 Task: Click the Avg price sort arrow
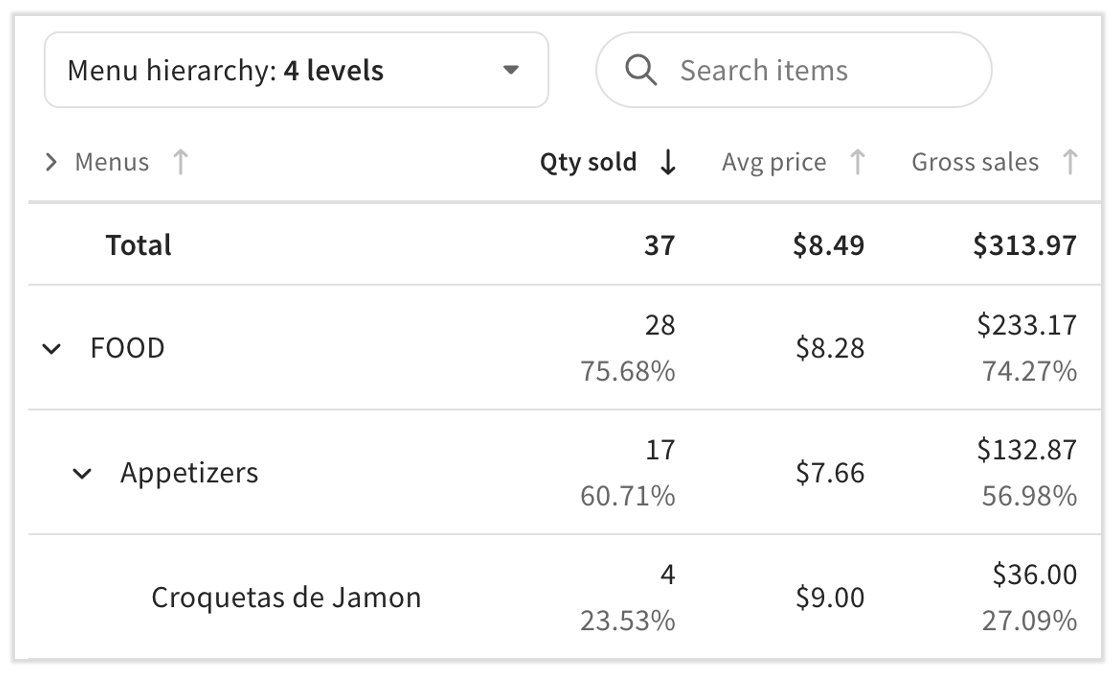[x=857, y=163]
